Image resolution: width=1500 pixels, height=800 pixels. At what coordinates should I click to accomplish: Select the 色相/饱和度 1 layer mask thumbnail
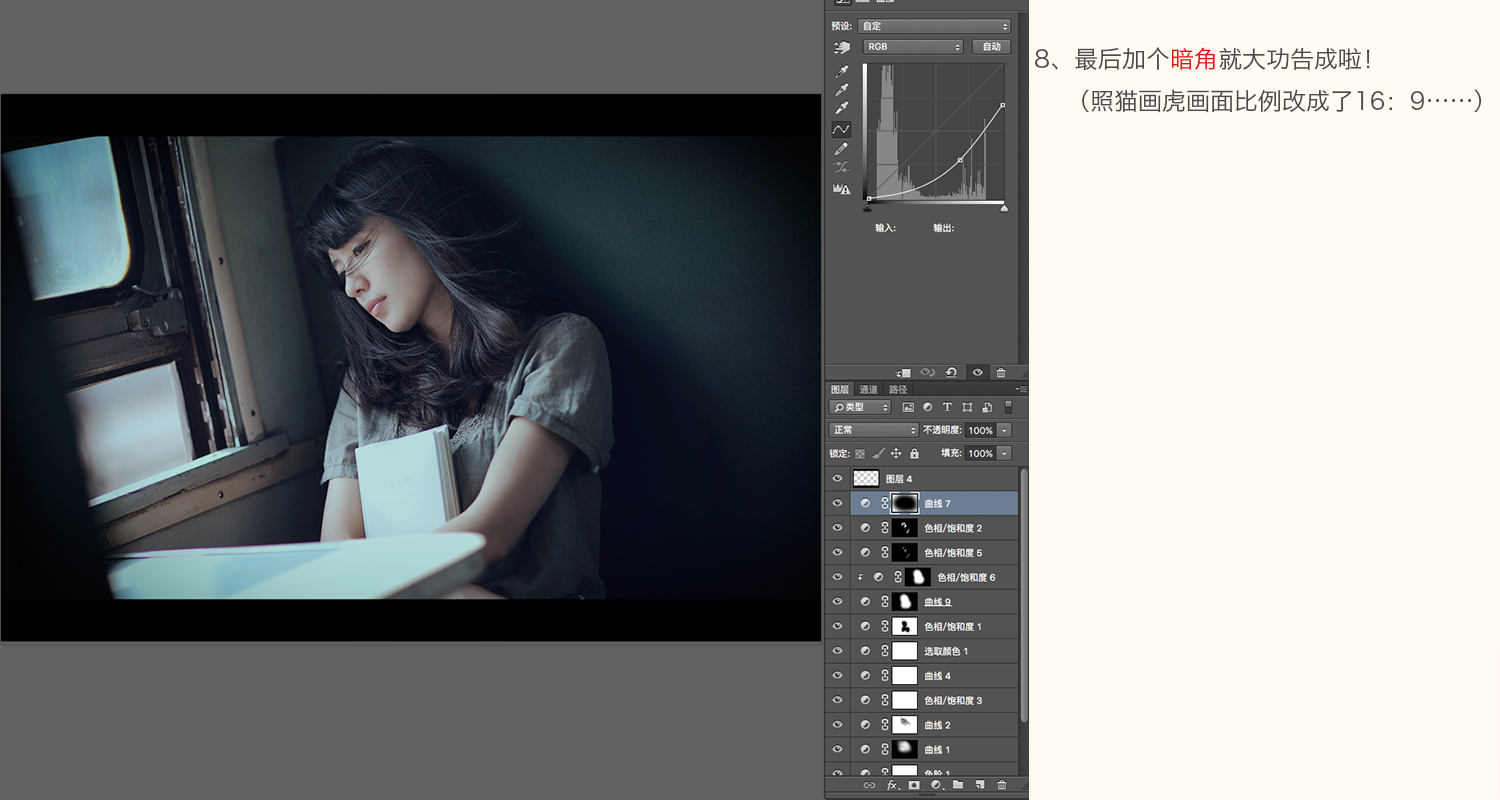pos(905,627)
